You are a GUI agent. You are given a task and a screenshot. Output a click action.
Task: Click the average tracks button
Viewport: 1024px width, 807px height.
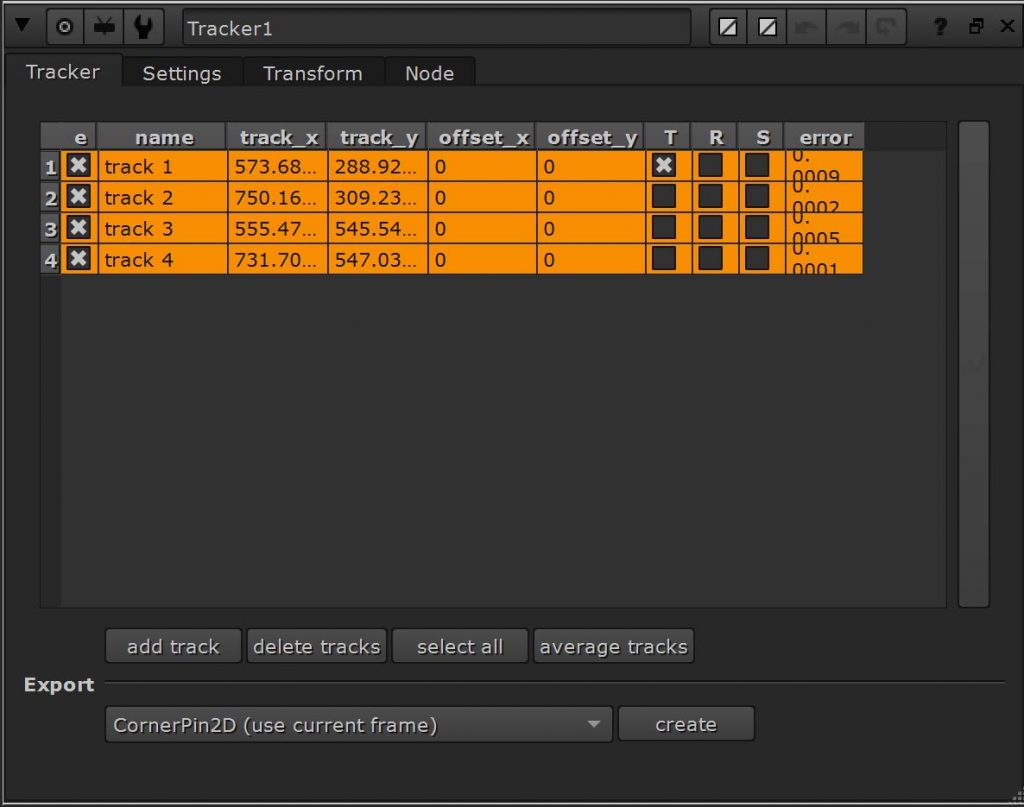click(x=614, y=646)
